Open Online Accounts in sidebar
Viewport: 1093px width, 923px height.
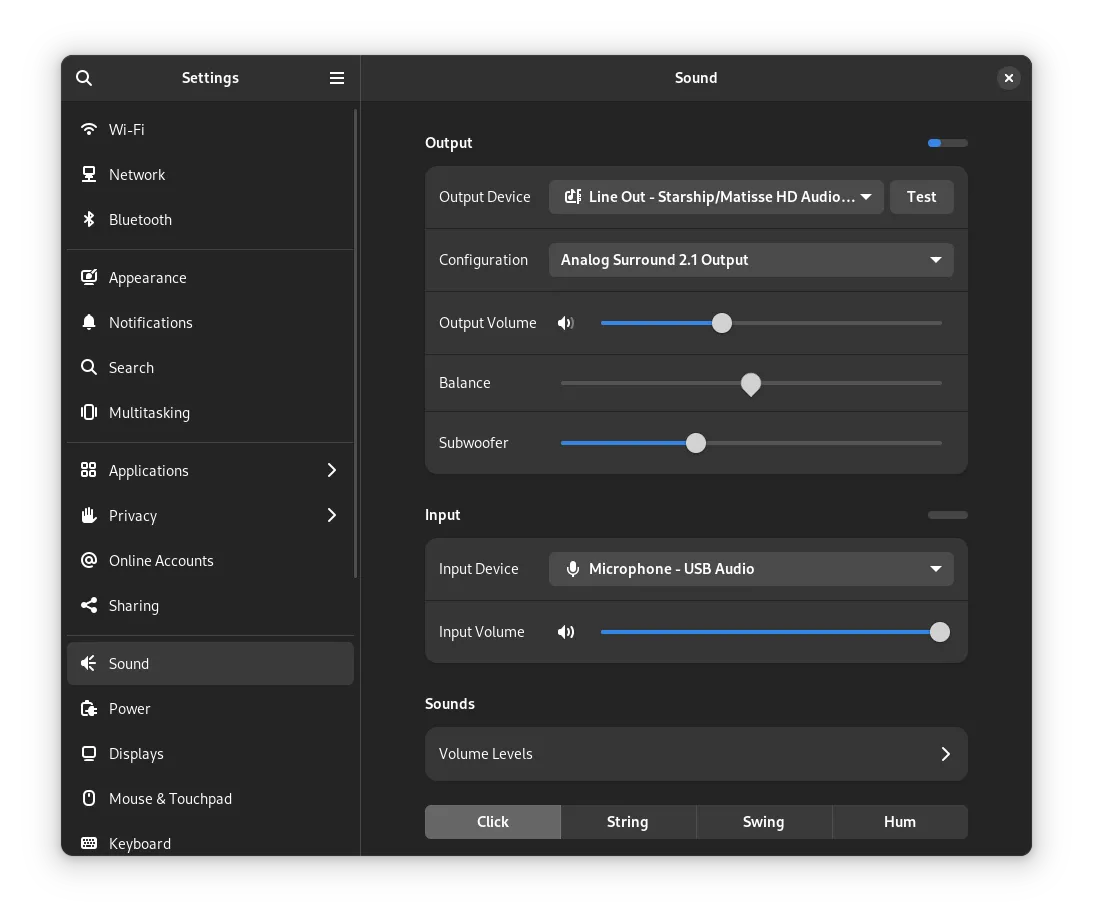point(161,561)
